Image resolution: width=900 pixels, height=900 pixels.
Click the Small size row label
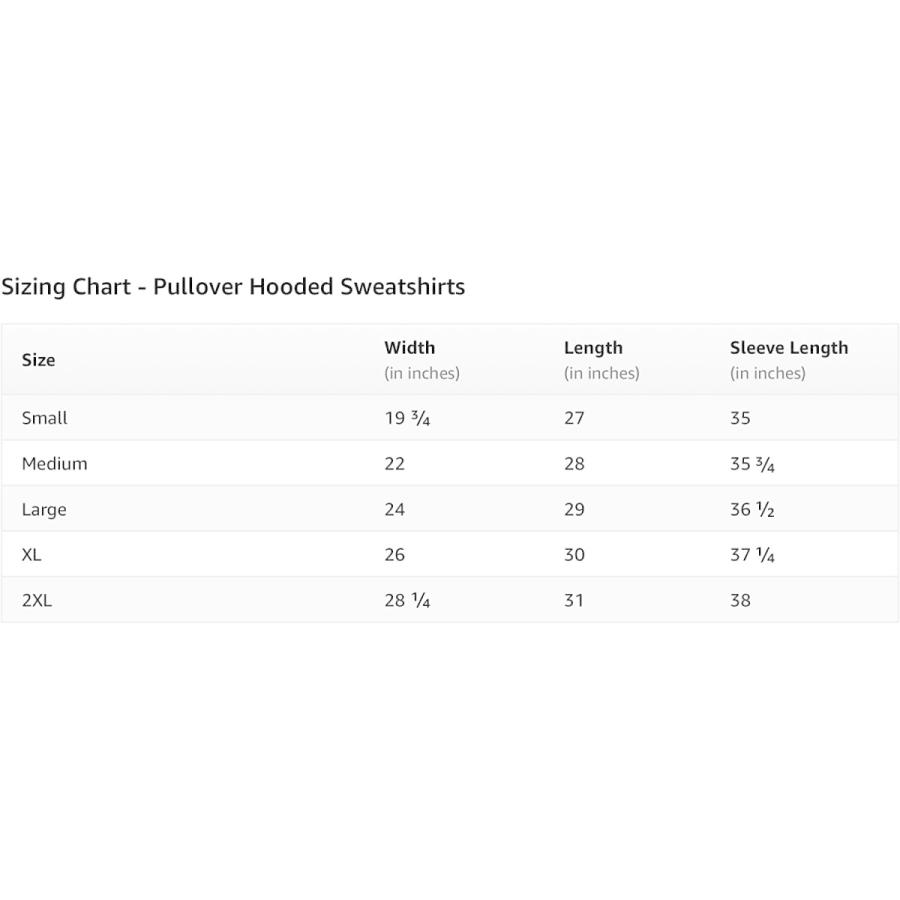44,418
